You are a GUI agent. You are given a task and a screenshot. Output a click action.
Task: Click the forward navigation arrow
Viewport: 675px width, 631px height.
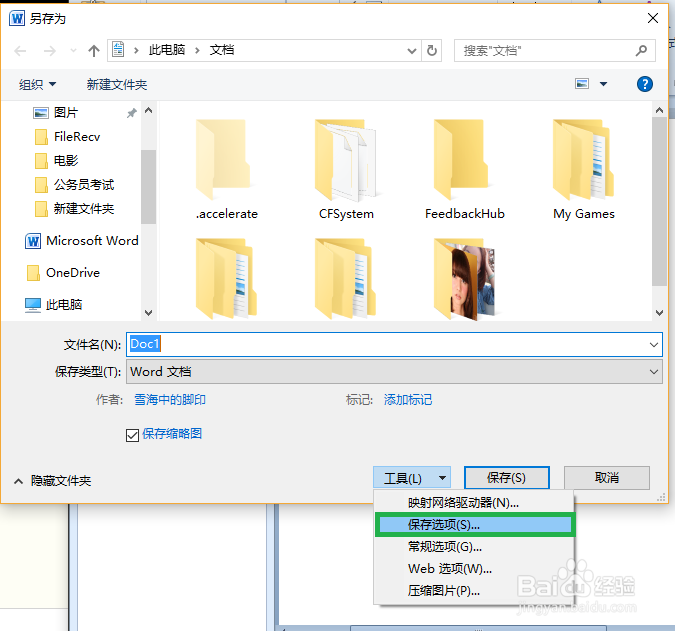(50, 51)
